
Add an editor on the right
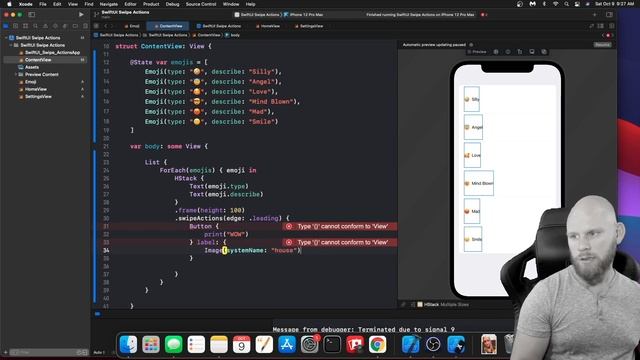611,26
